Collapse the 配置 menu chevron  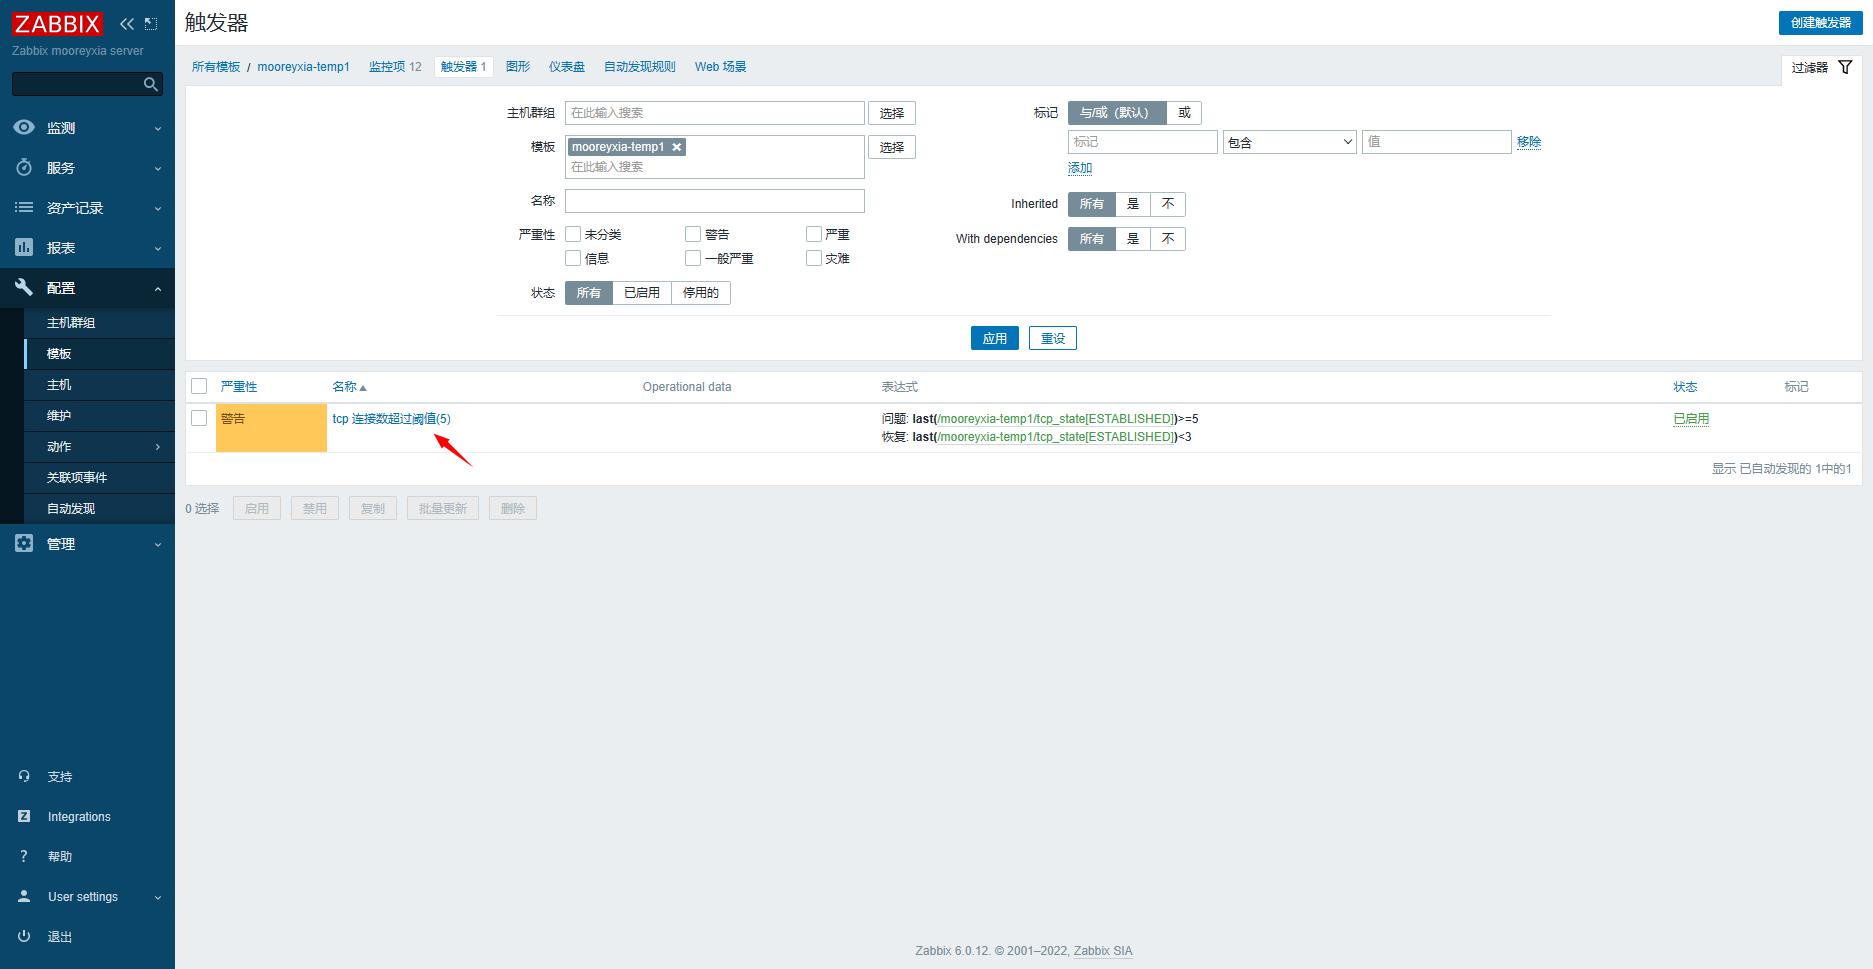click(158, 289)
